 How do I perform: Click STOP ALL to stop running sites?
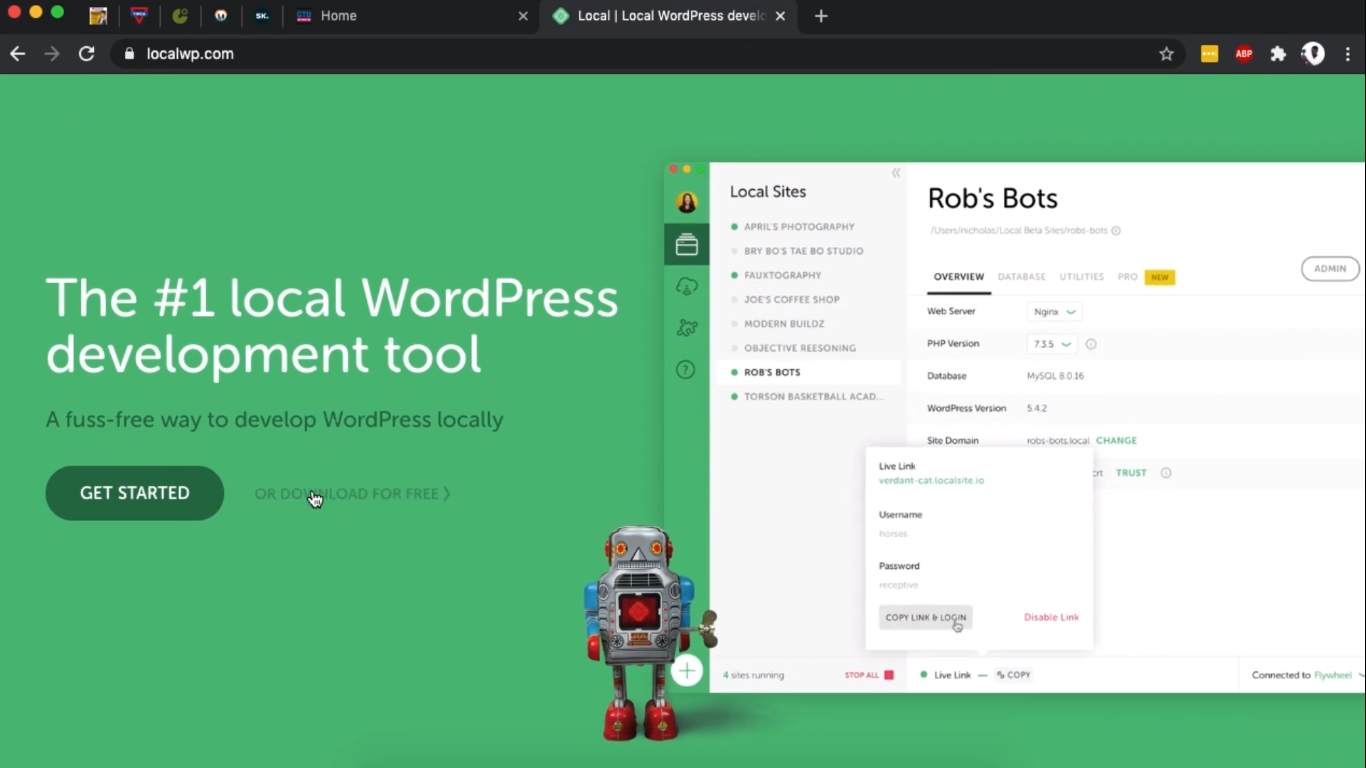(869, 675)
